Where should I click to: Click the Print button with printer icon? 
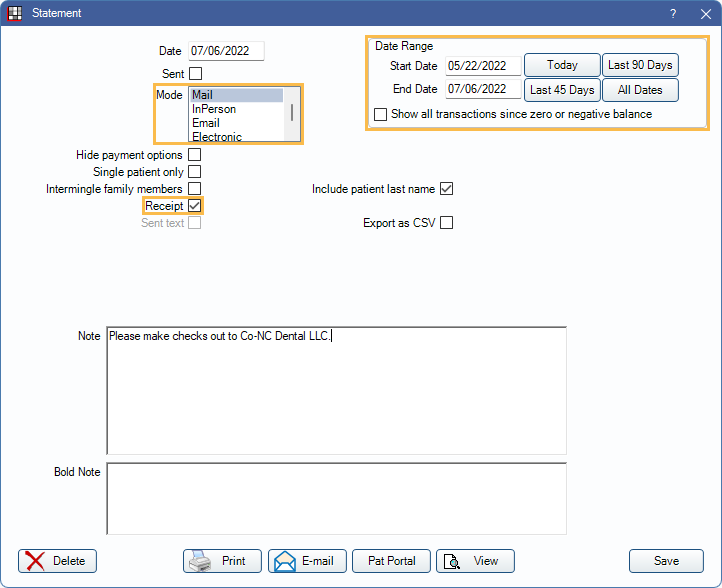click(x=222, y=561)
